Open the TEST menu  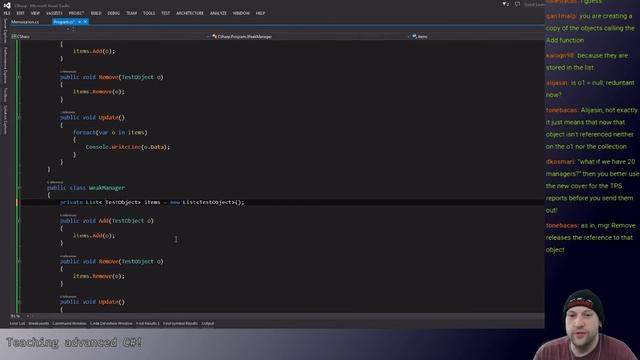pos(165,13)
